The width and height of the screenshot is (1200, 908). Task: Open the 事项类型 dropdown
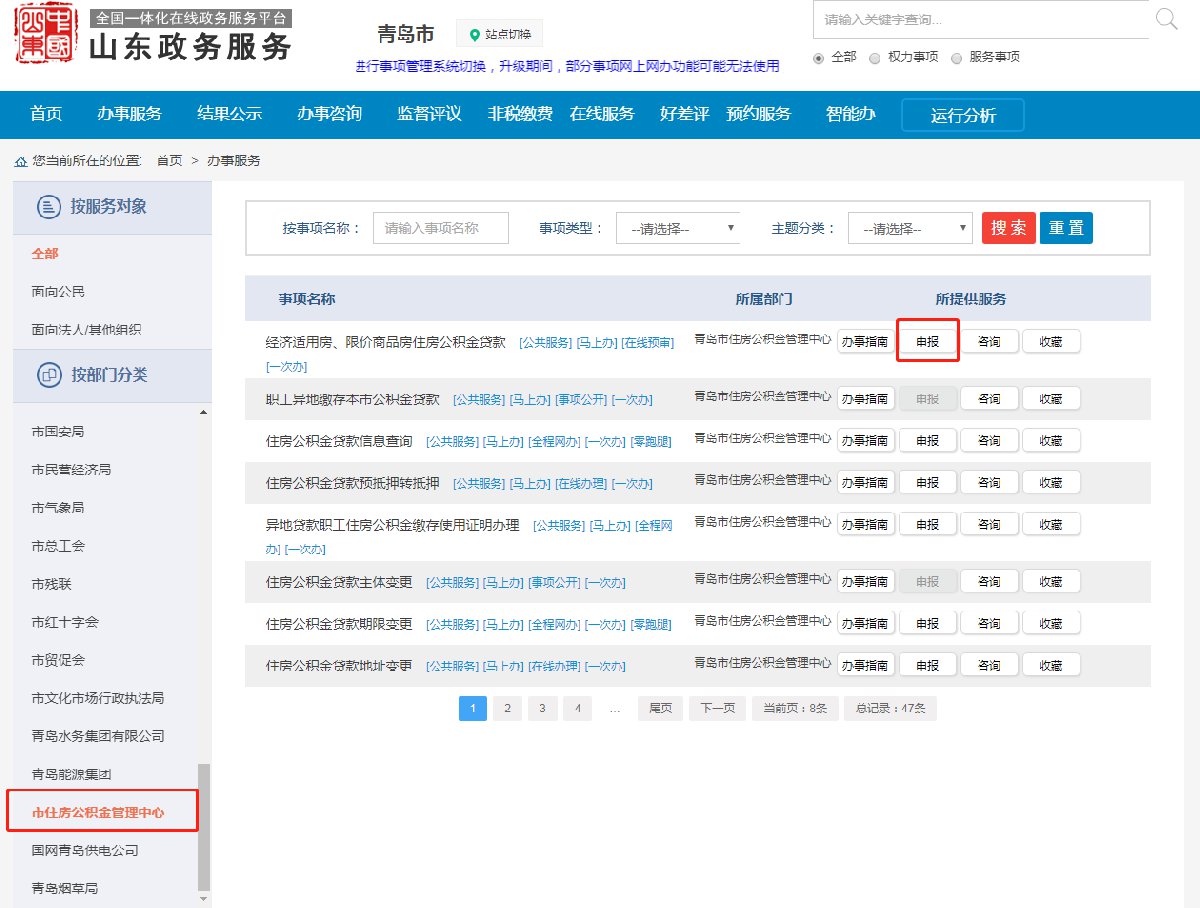tap(677, 228)
